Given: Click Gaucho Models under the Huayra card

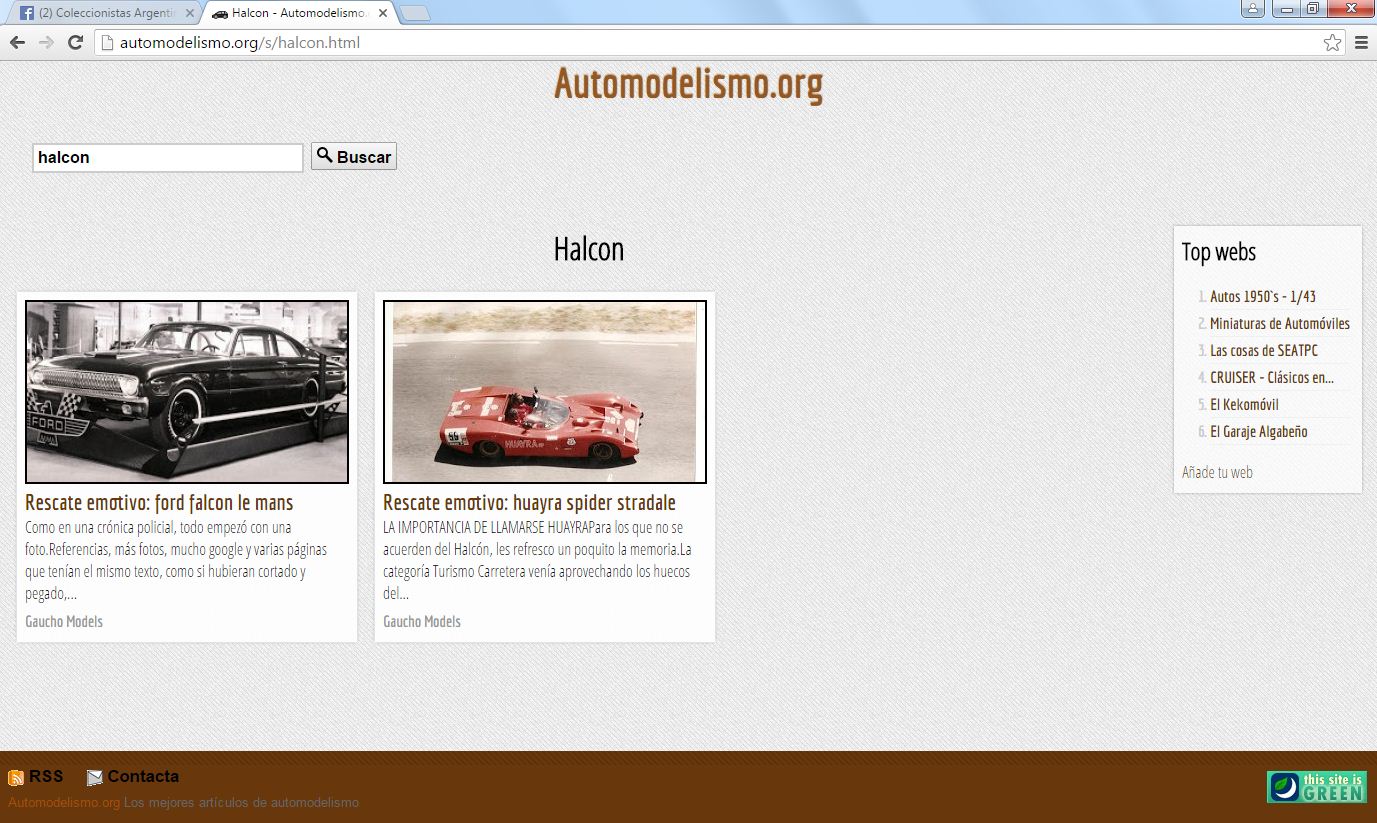Looking at the screenshot, I should (422, 621).
